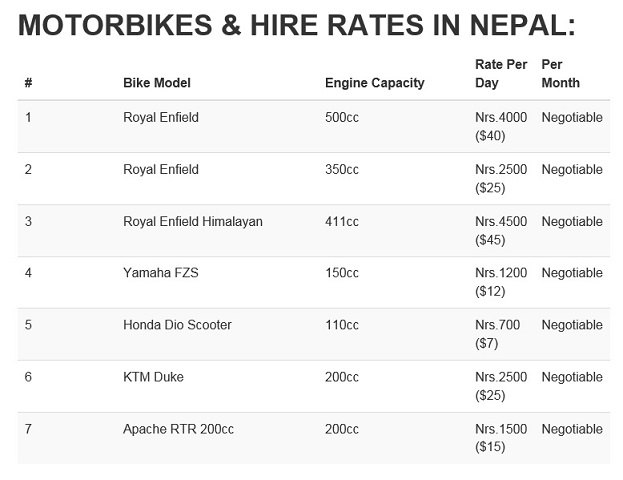Select the KTM Duke bike model
The image size is (623, 480).
(x=153, y=377)
